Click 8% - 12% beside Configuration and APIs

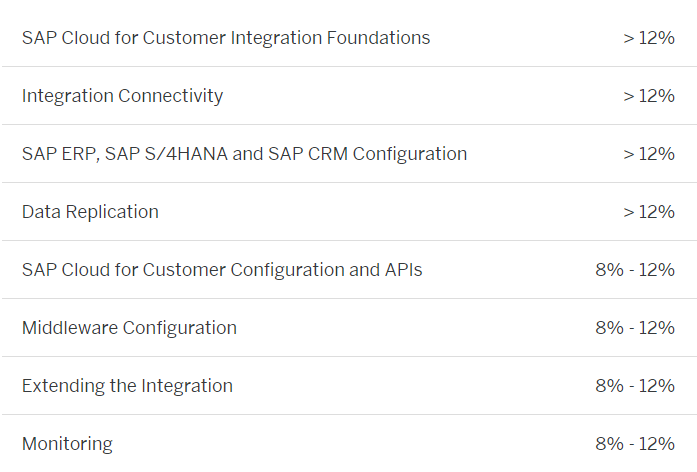(x=635, y=270)
